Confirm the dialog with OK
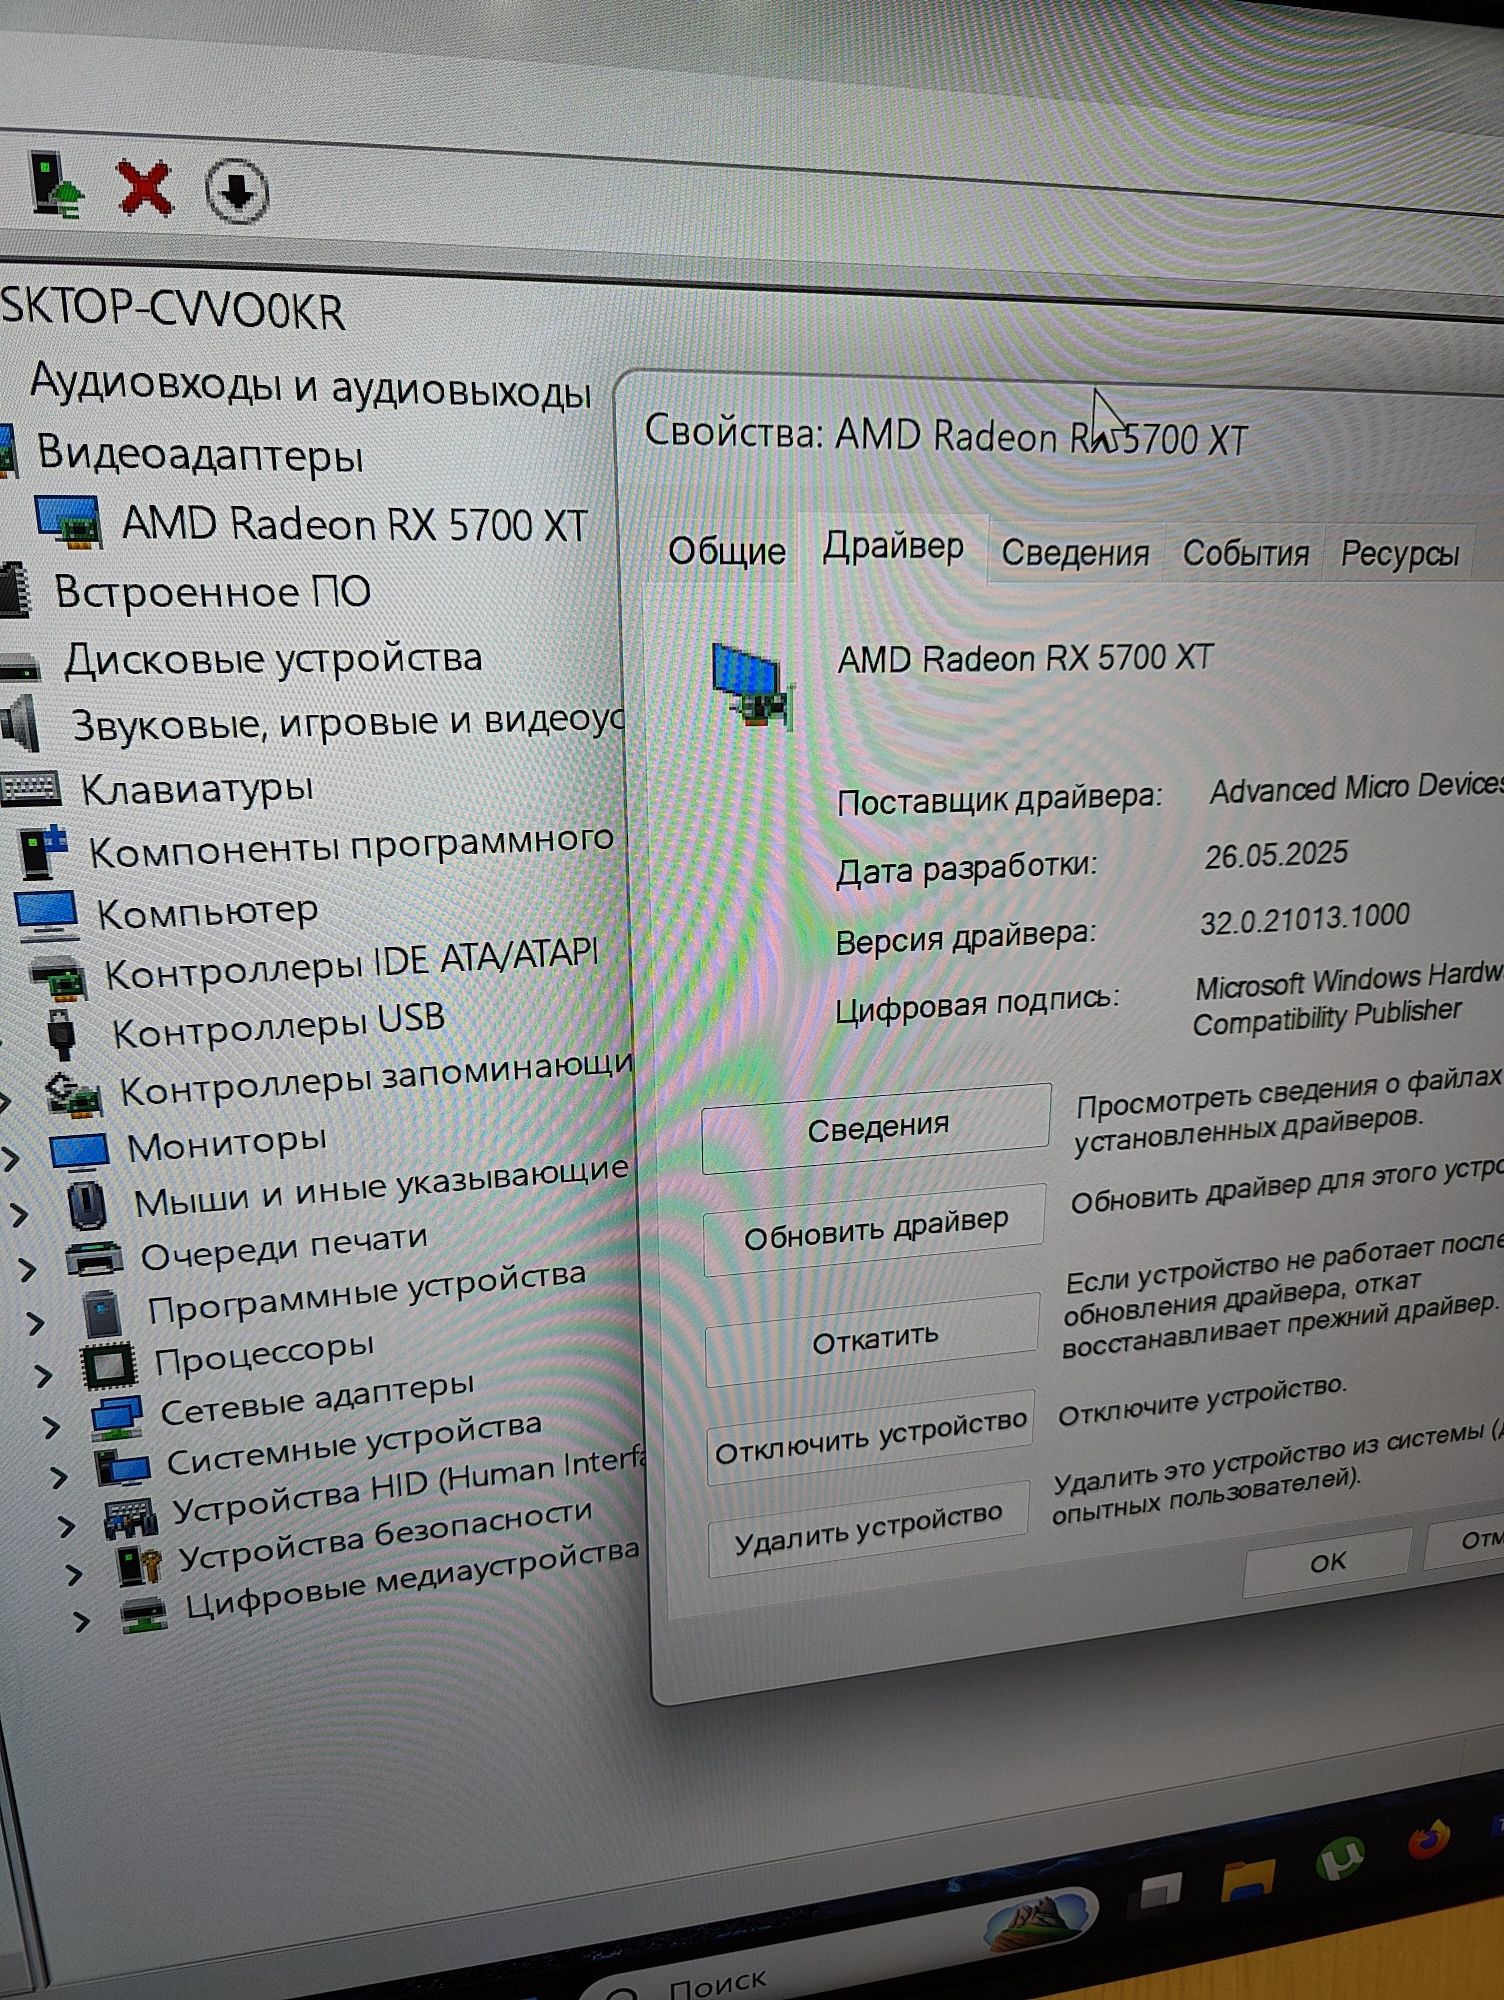Viewport: 1504px width, 2000px height. click(x=1328, y=1562)
